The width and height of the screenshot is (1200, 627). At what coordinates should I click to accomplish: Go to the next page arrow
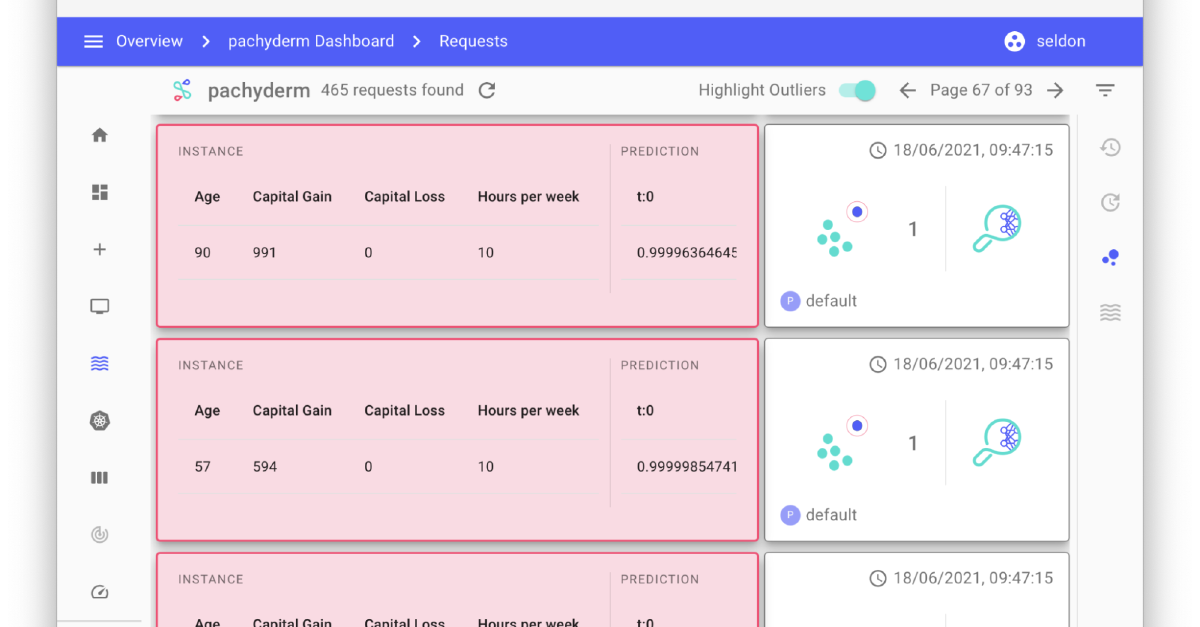coord(1055,90)
